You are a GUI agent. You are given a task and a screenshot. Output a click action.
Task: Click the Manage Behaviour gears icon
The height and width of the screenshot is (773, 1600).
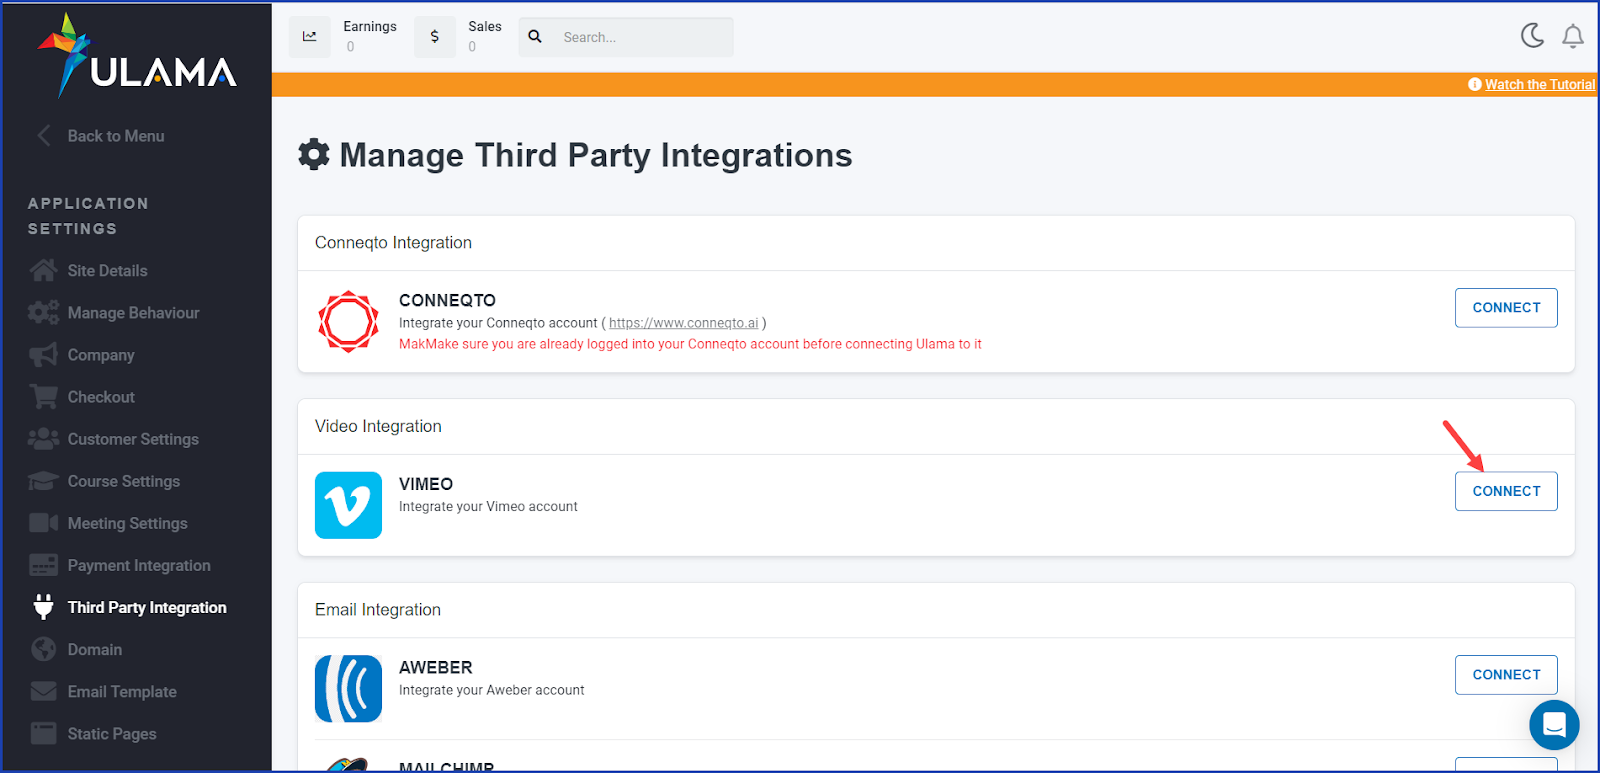[x=43, y=312]
